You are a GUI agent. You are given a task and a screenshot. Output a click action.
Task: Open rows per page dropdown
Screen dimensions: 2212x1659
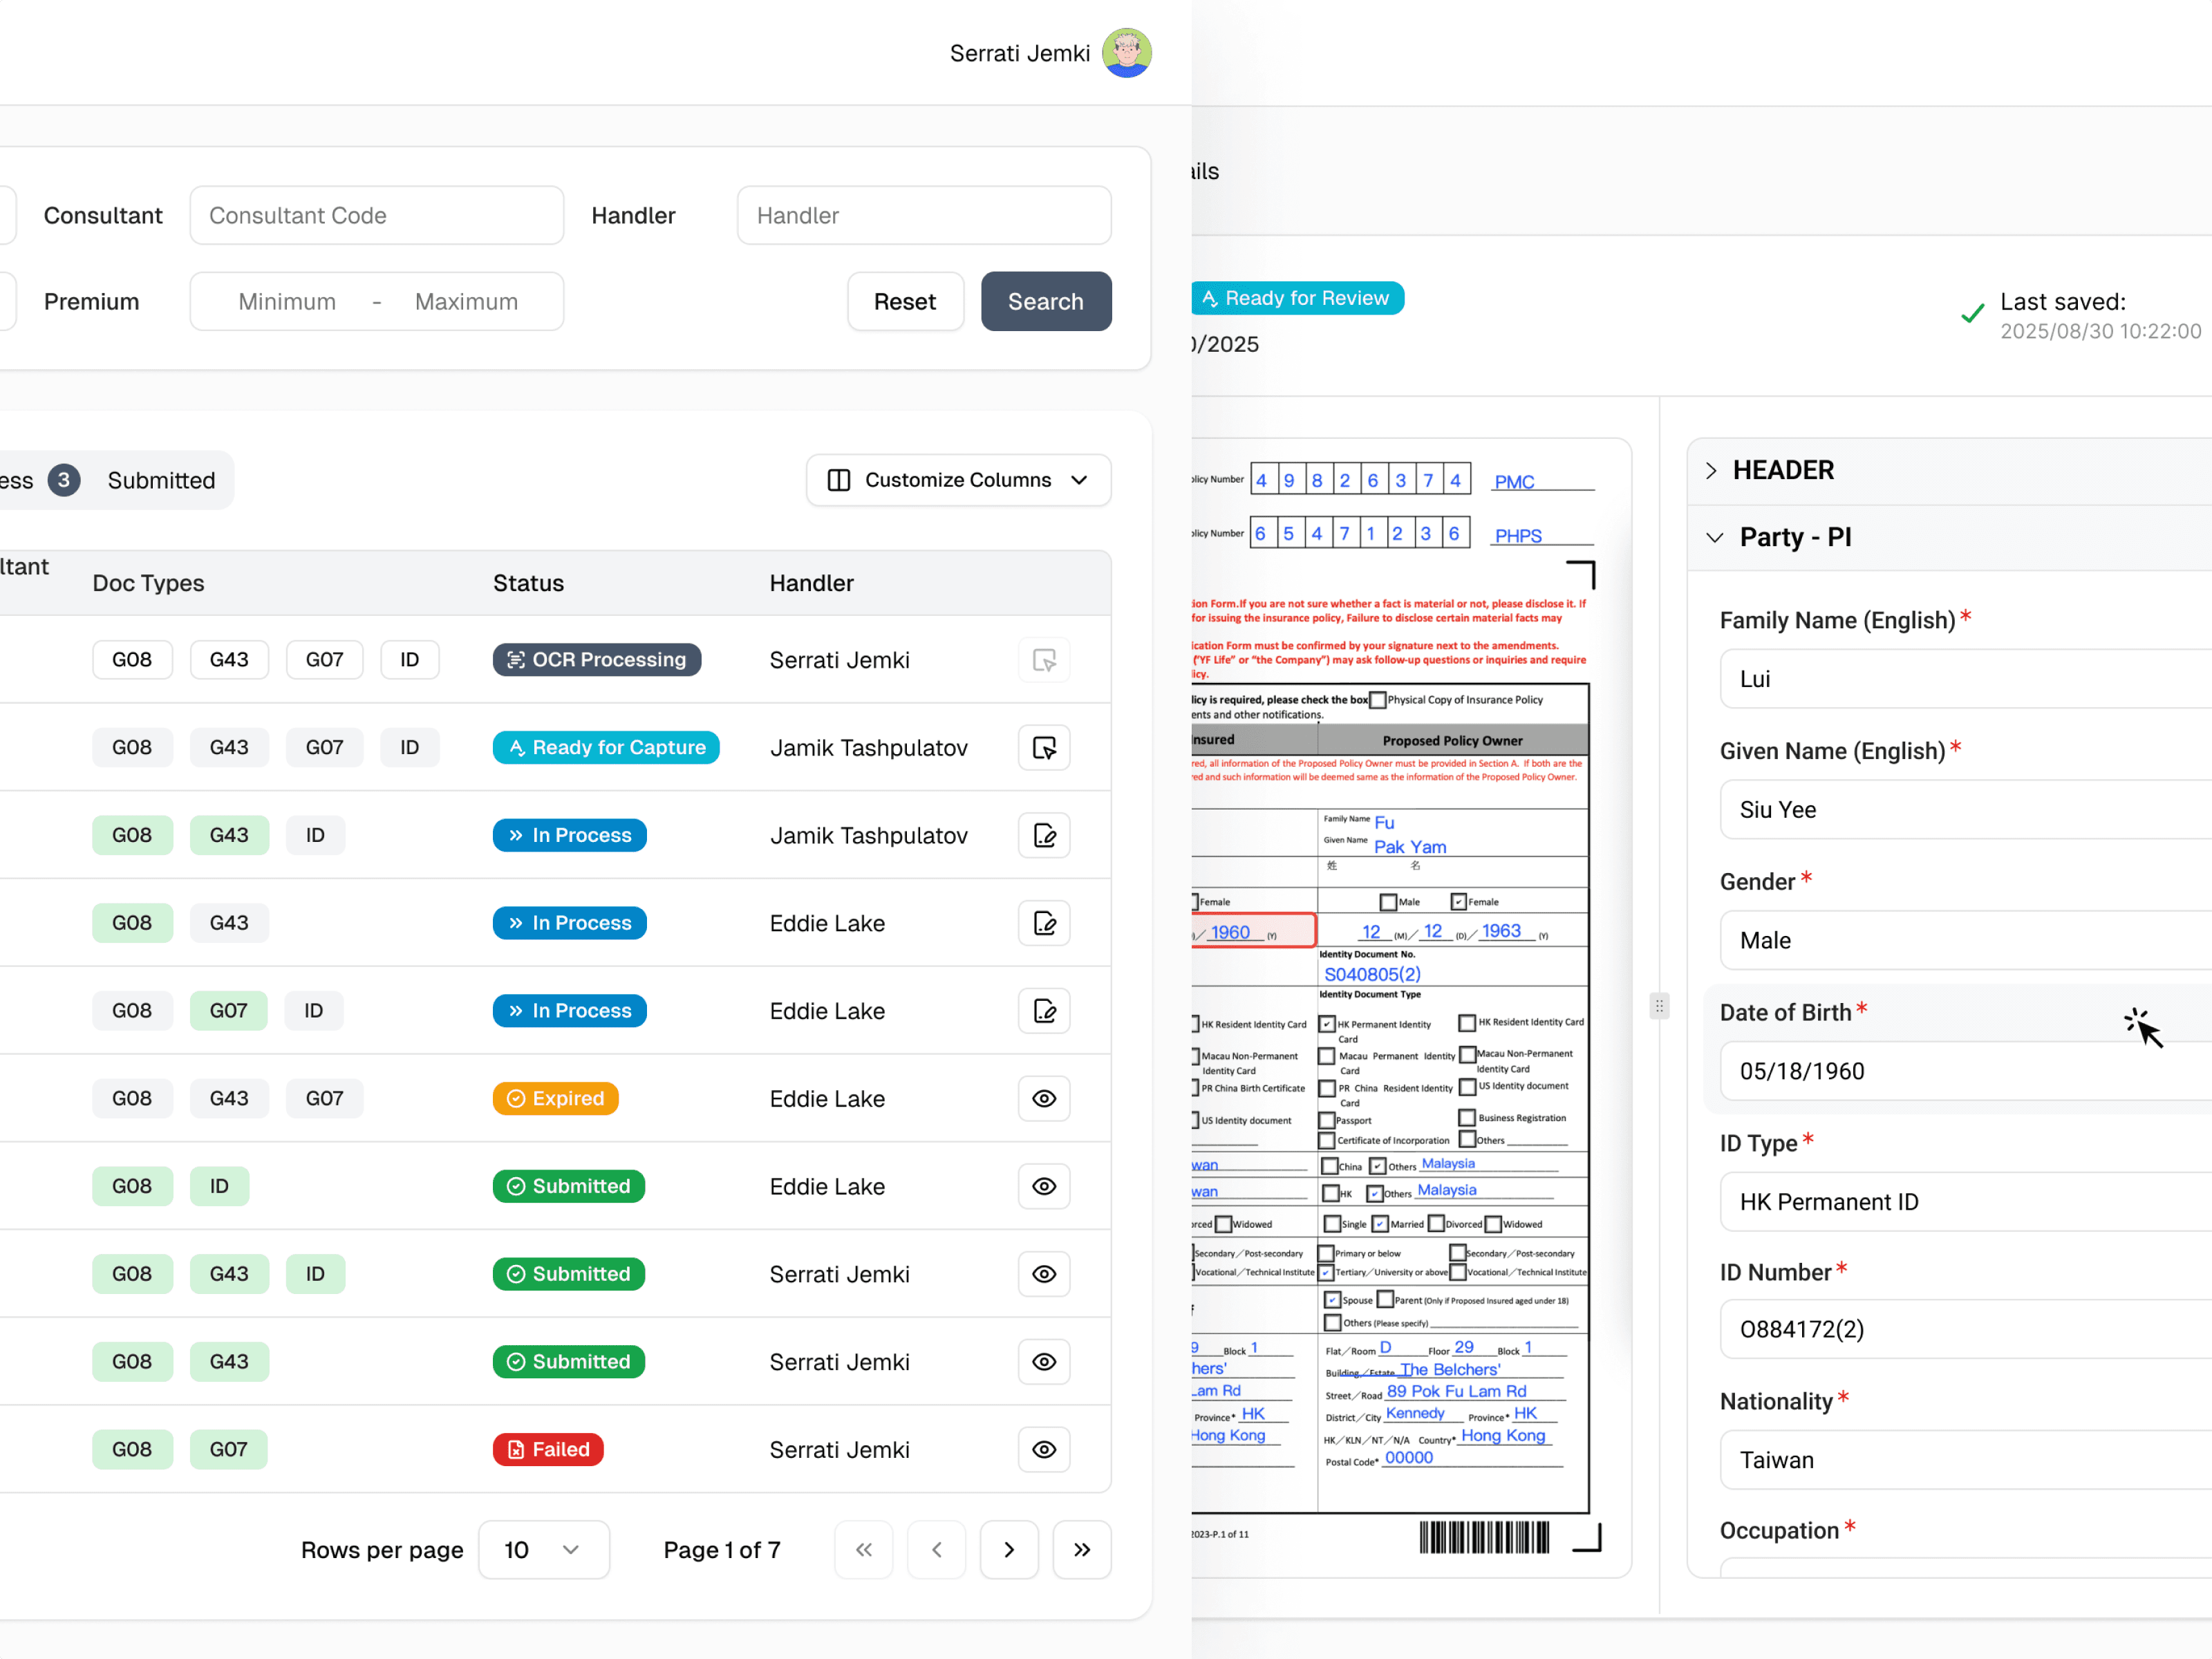point(543,1550)
